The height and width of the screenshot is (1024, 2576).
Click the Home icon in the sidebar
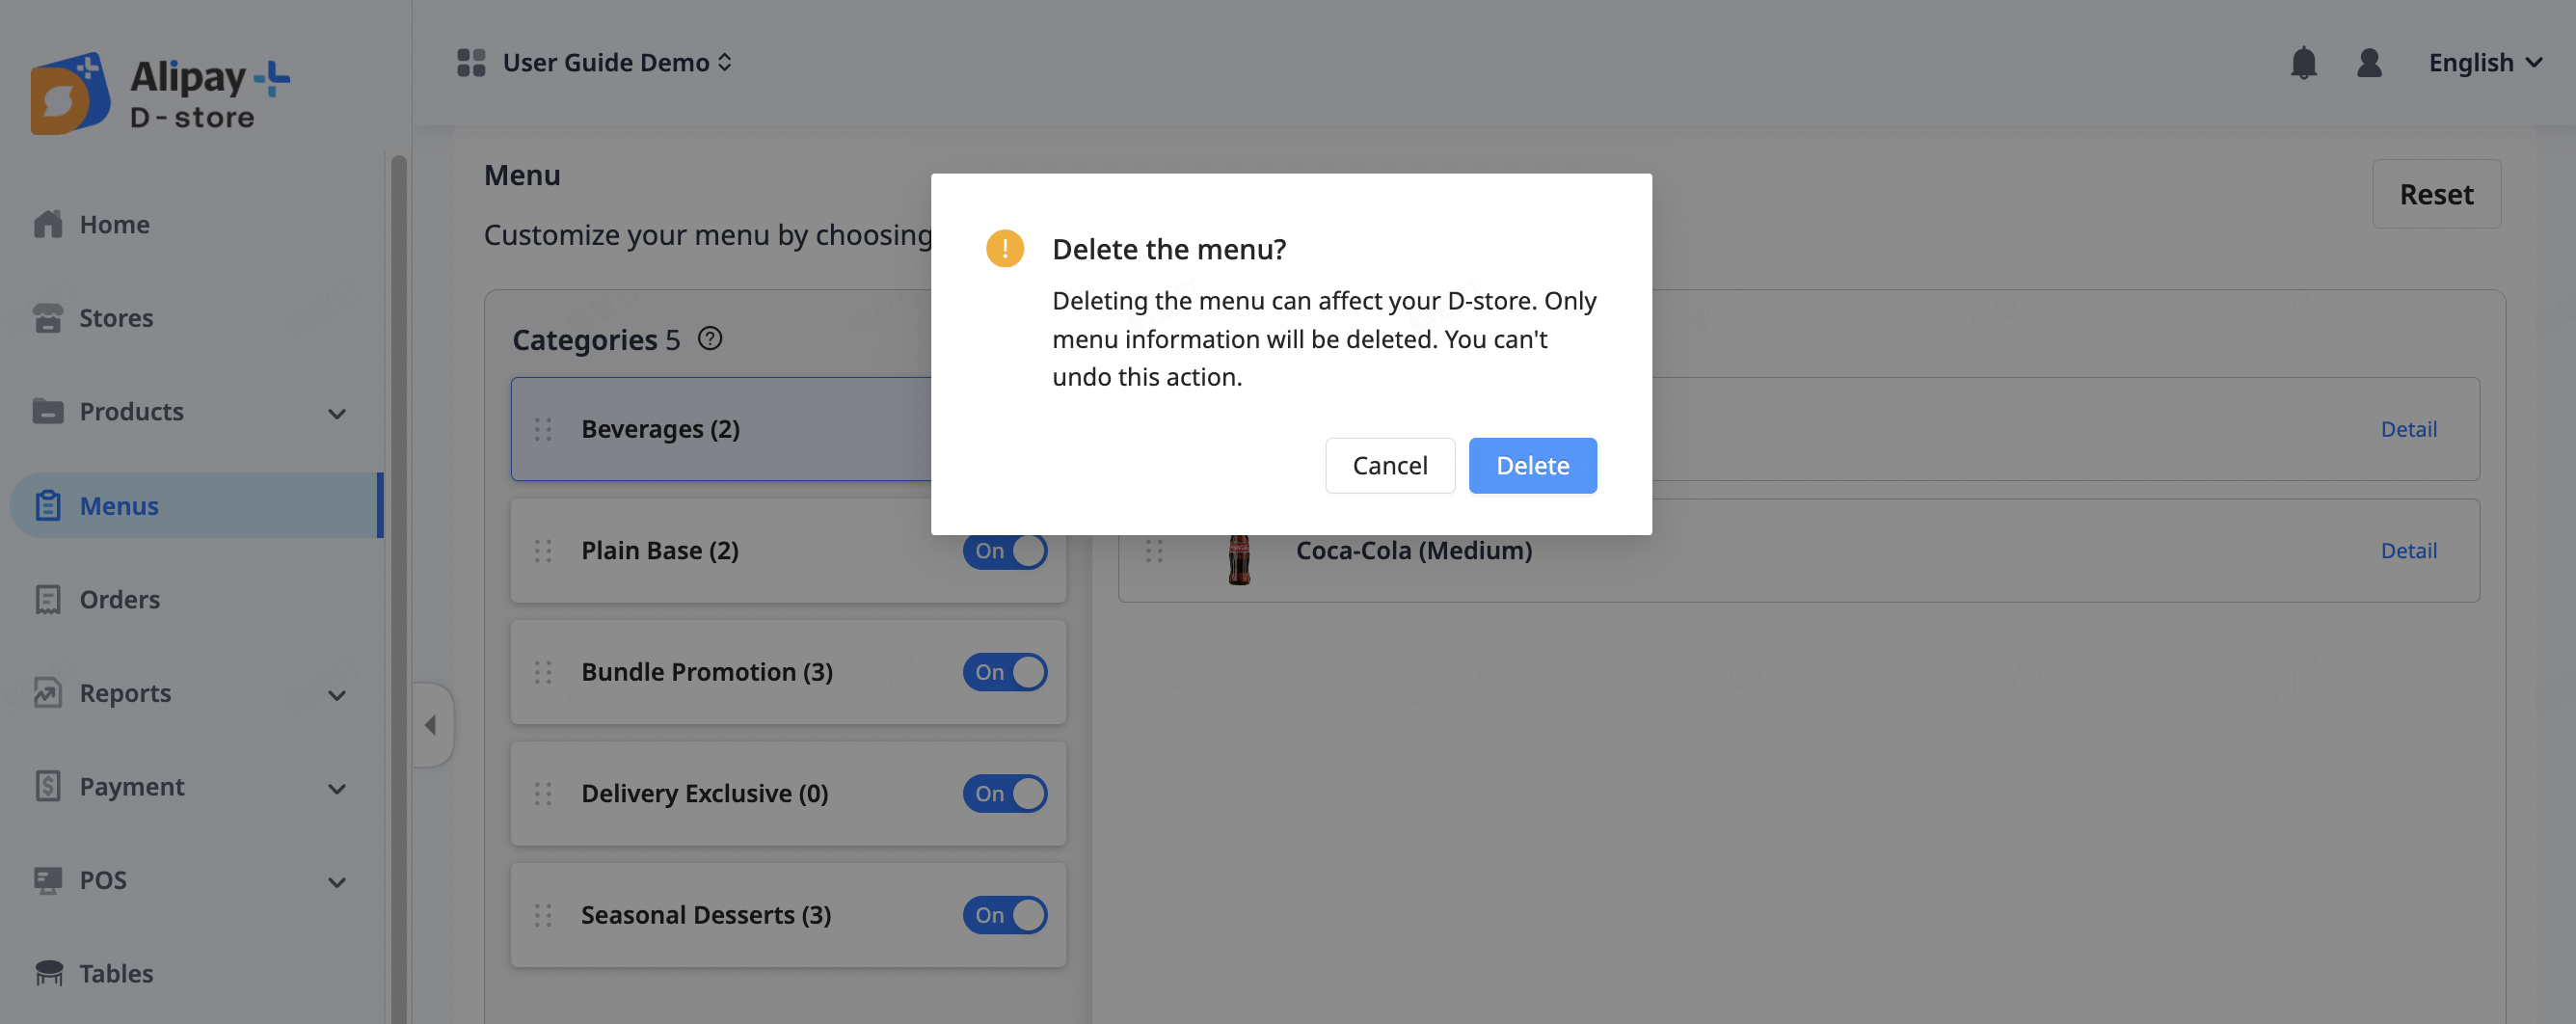(48, 224)
